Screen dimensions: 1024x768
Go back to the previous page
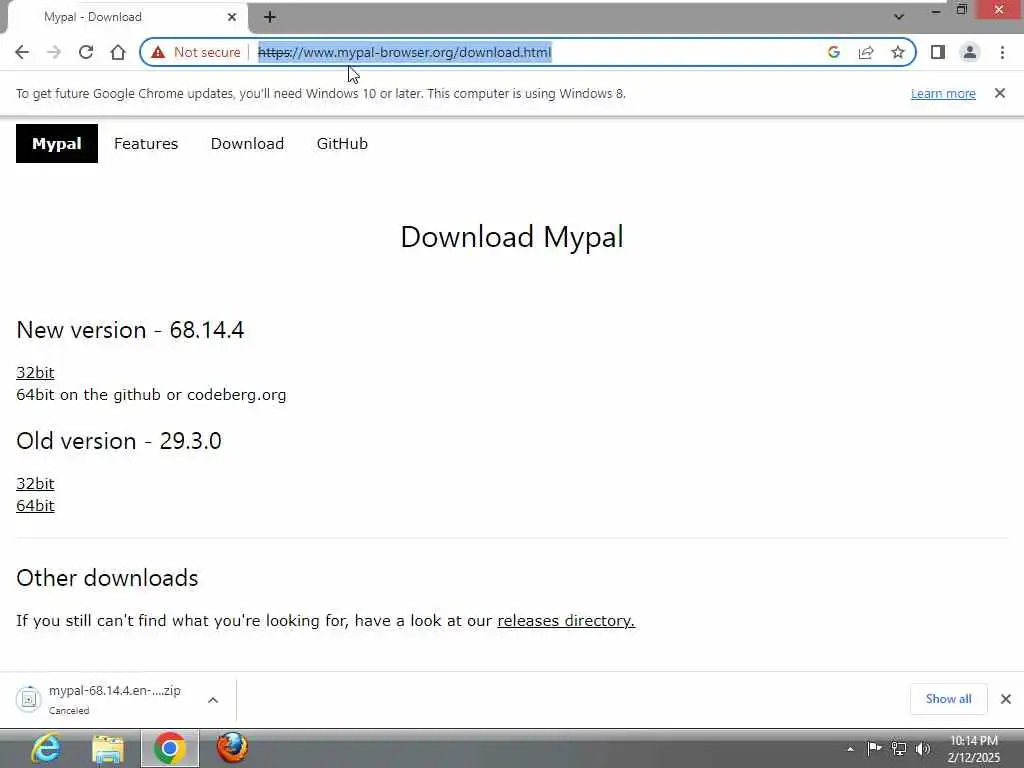coord(22,52)
